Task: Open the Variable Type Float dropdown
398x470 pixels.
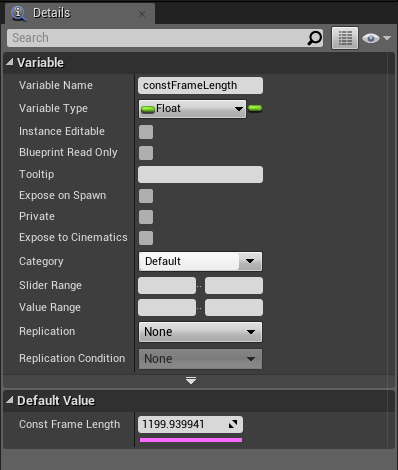Action: 192,109
